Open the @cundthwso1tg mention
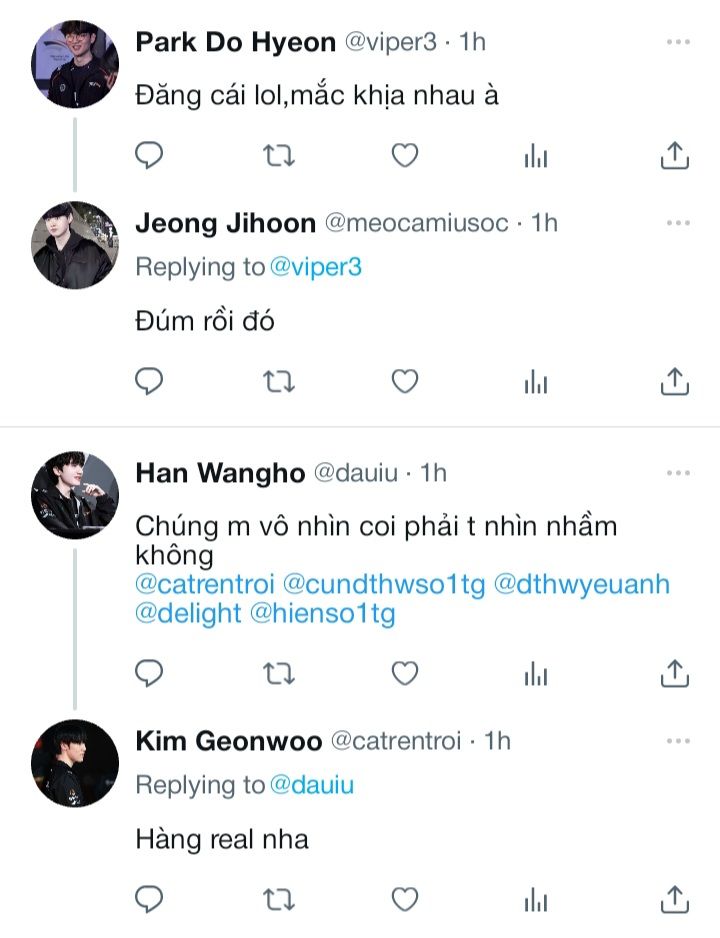The height and width of the screenshot is (938, 720). (384, 584)
